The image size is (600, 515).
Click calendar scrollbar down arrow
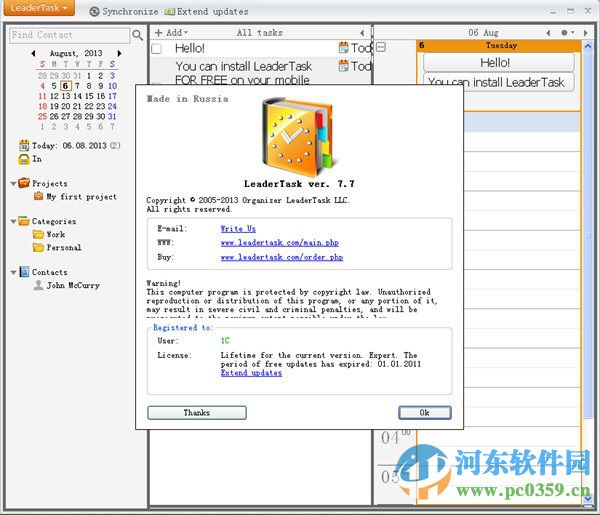(588, 499)
